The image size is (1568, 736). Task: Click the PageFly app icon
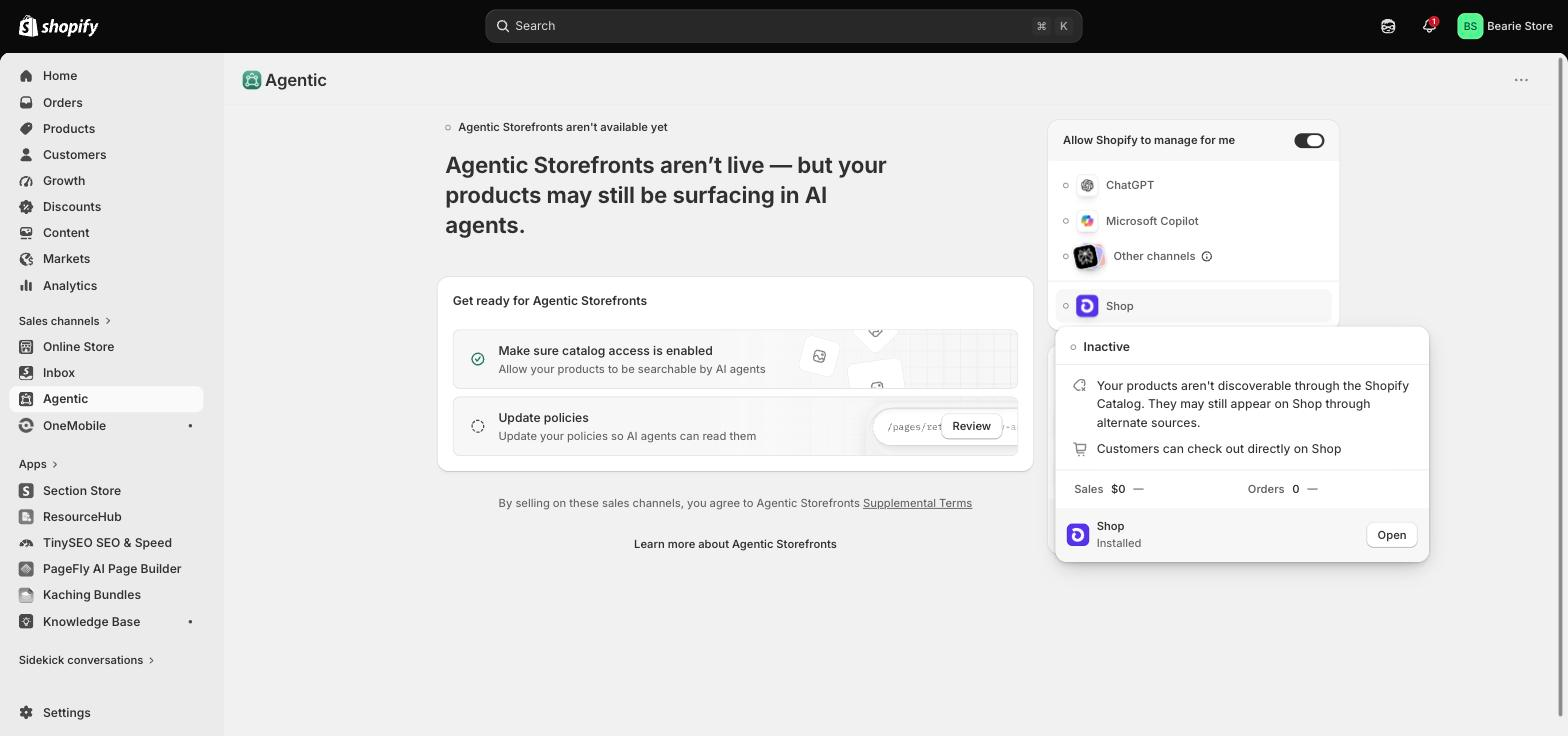(26, 568)
